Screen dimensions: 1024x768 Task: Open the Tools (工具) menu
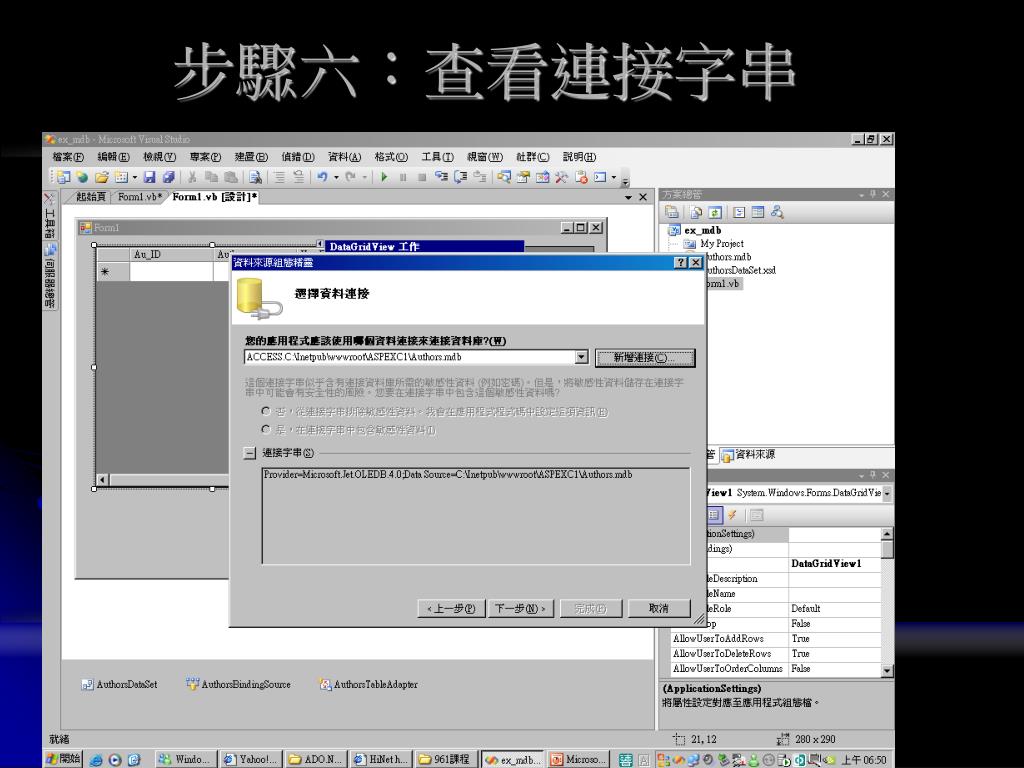[437, 157]
